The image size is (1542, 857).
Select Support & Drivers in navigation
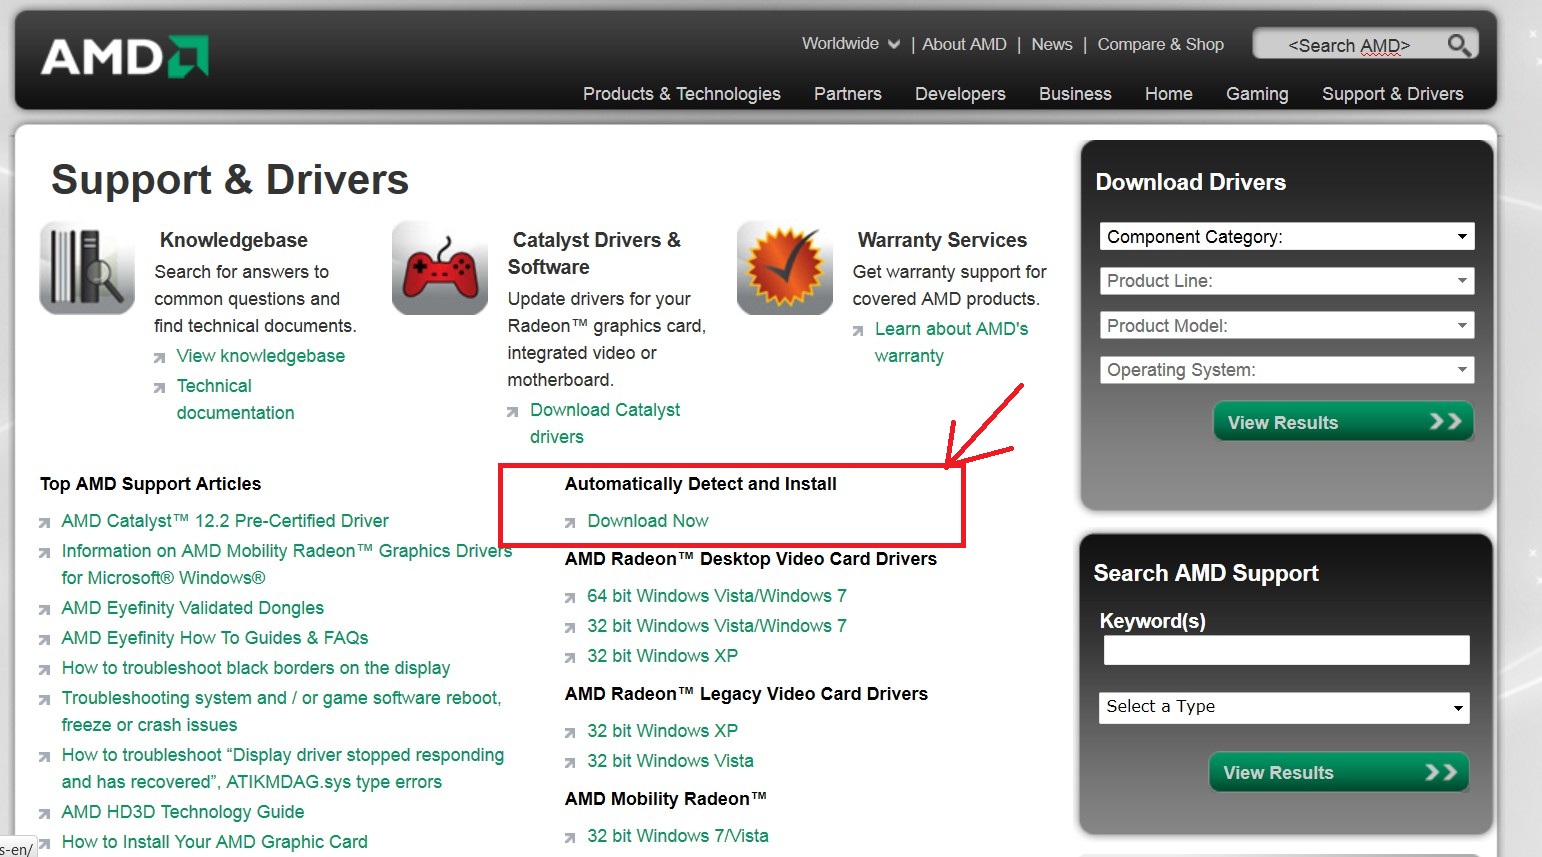pos(1393,94)
